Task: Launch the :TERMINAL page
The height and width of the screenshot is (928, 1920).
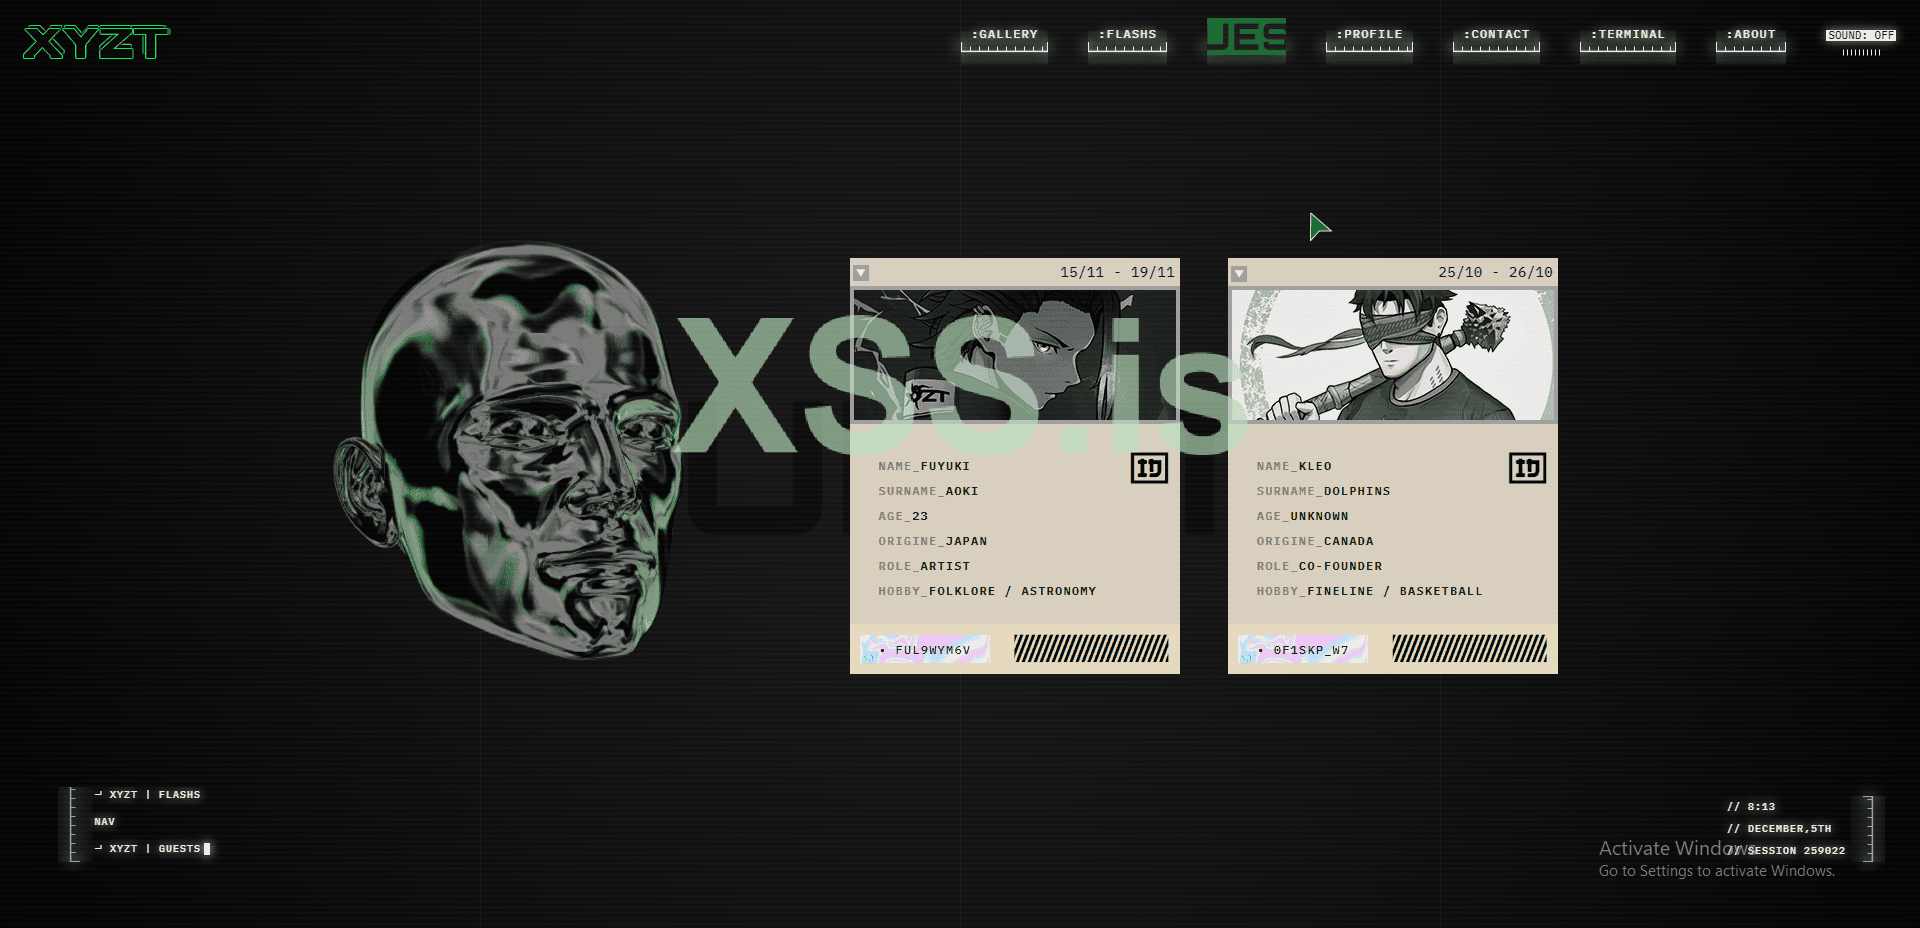Action: (x=1627, y=38)
